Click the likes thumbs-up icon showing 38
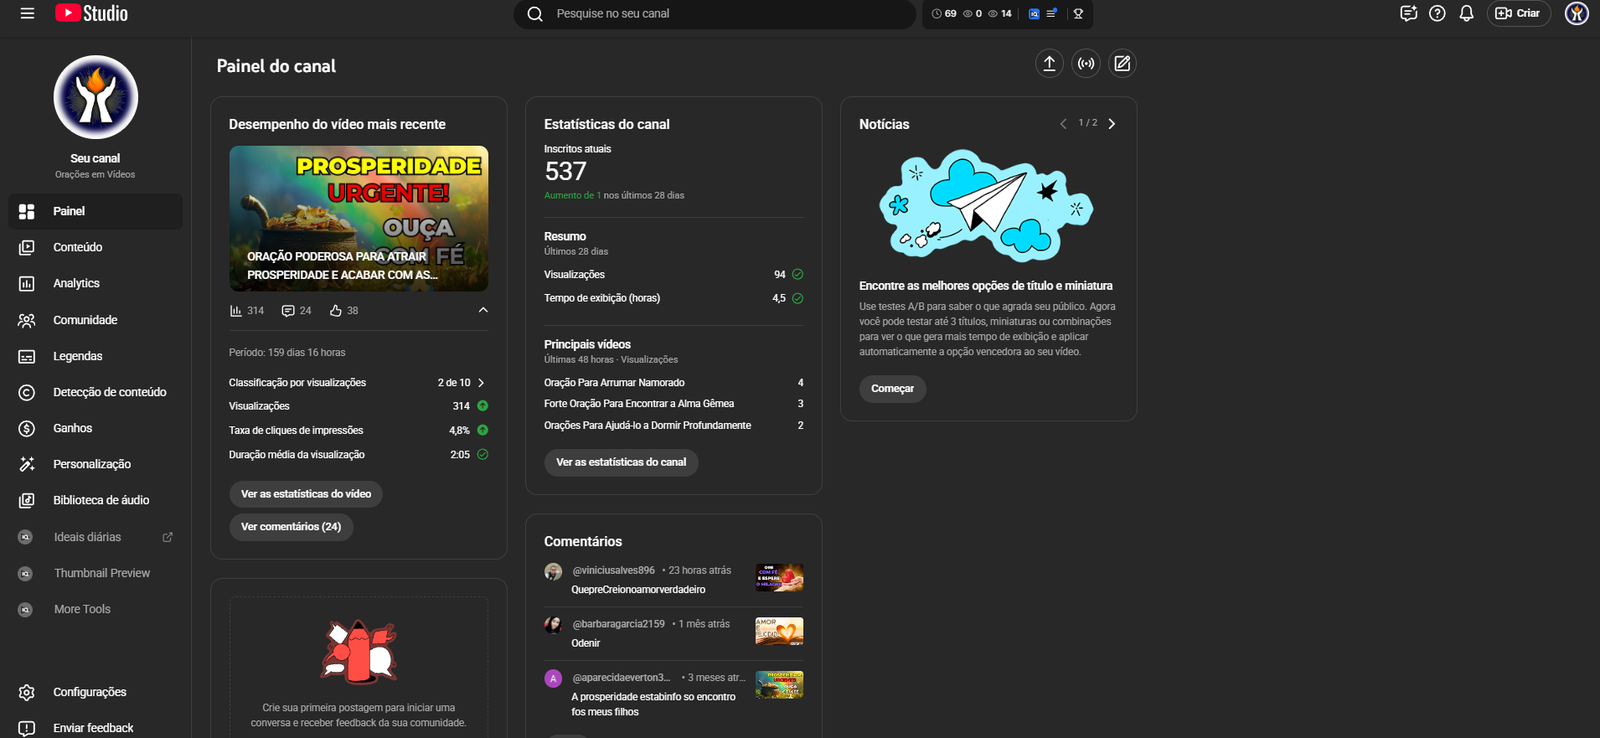Image resolution: width=1600 pixels, height=738 pixels. [336, 311]
